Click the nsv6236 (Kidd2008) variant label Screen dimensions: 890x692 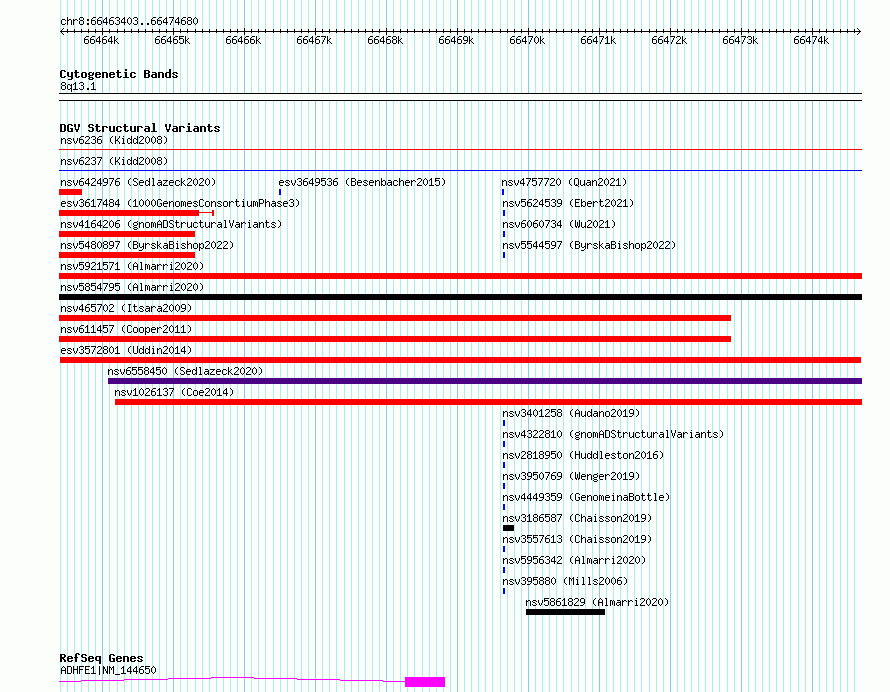coord(114,140)
